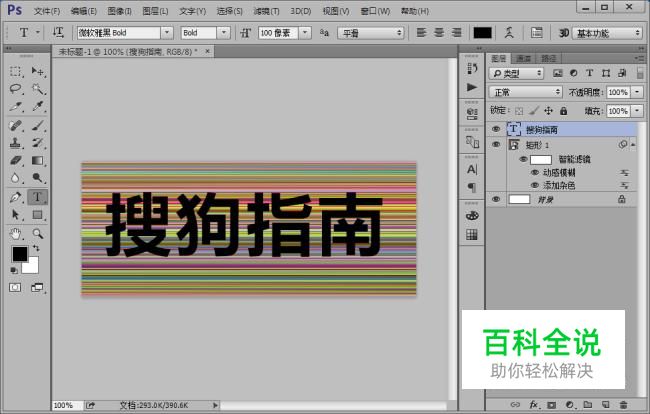Create a new layer group folder

coord(587,404)
